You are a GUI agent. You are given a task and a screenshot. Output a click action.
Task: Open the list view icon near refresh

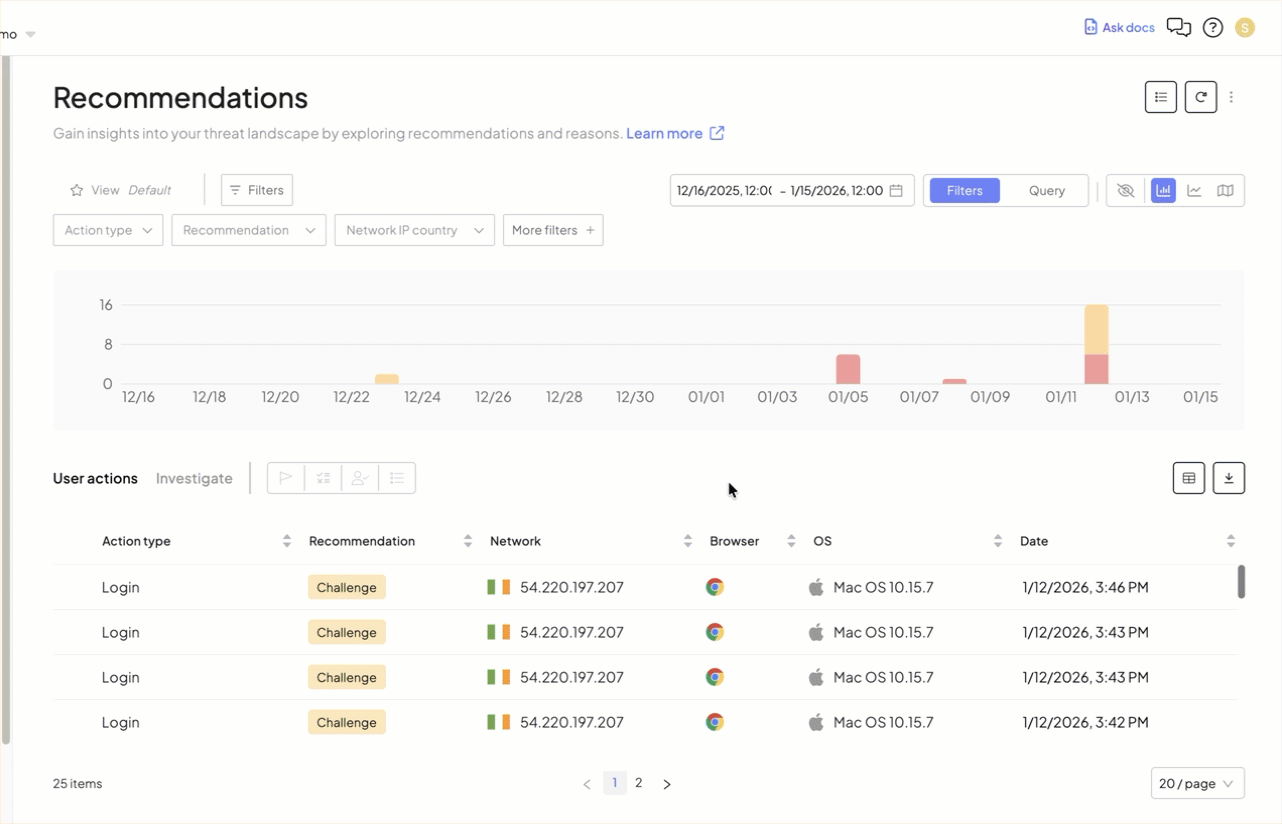1160,97
